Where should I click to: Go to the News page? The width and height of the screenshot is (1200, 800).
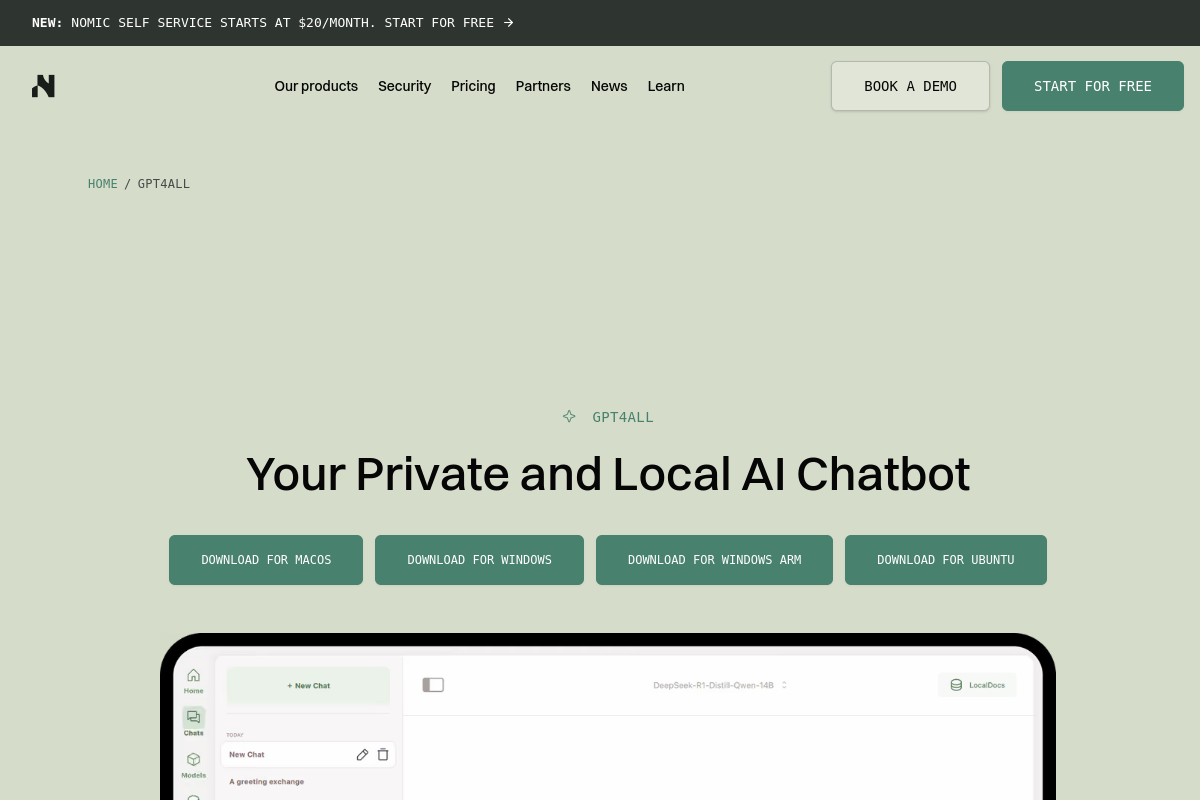coord(609,86)
